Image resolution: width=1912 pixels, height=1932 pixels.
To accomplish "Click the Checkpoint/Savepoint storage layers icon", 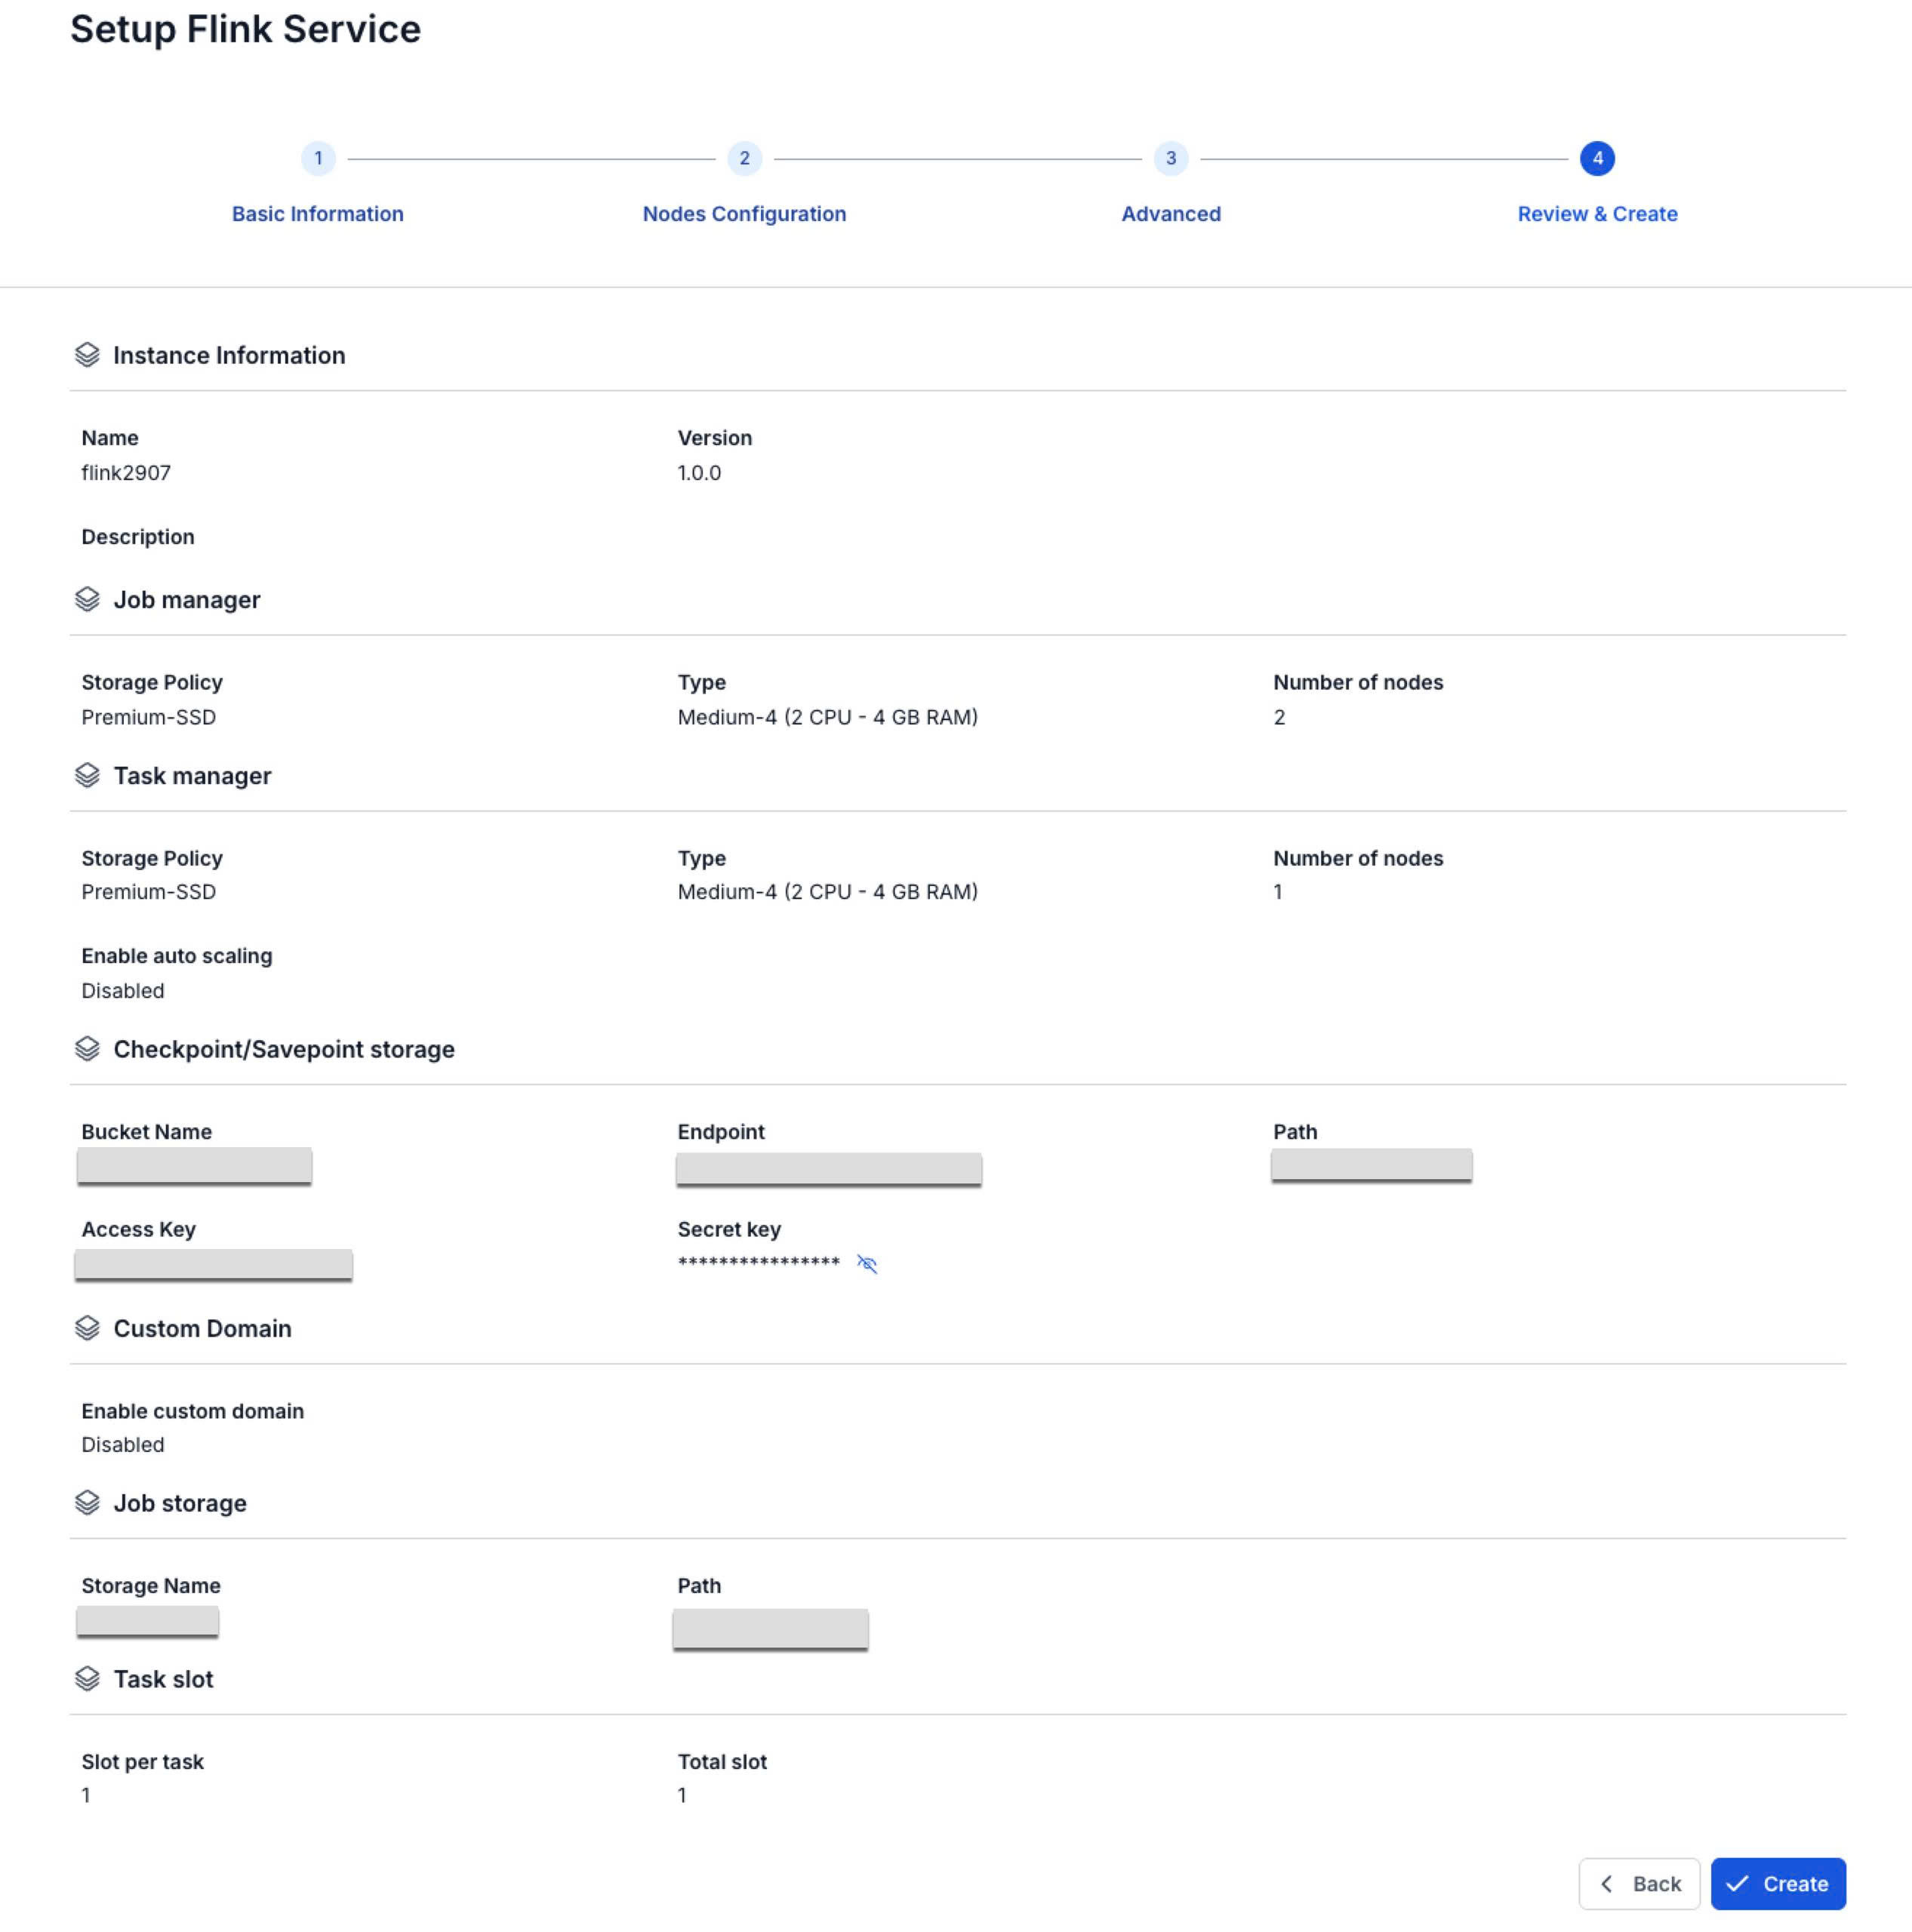I will [87, 1049].
